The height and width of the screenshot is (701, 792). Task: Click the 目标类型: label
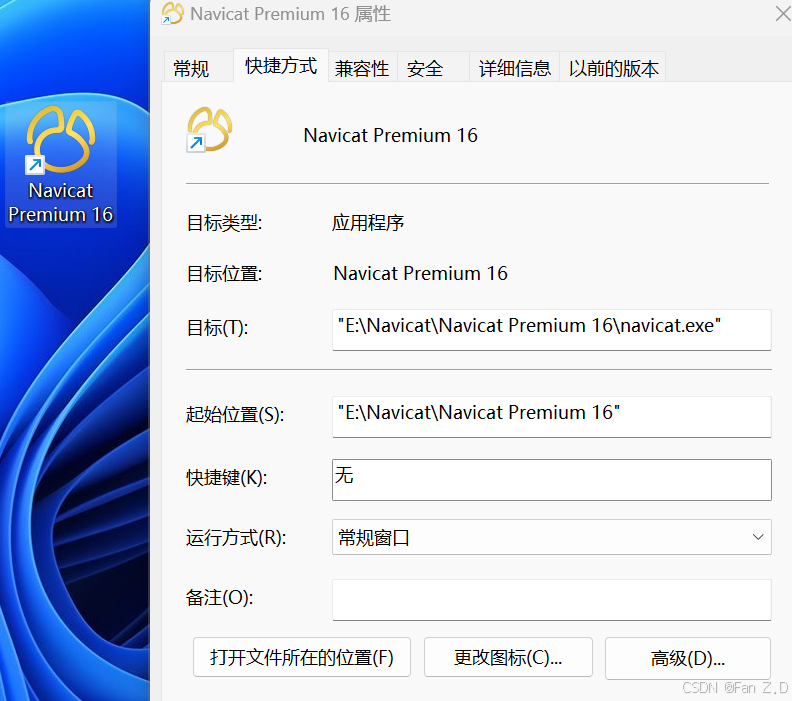coord(224,223)
